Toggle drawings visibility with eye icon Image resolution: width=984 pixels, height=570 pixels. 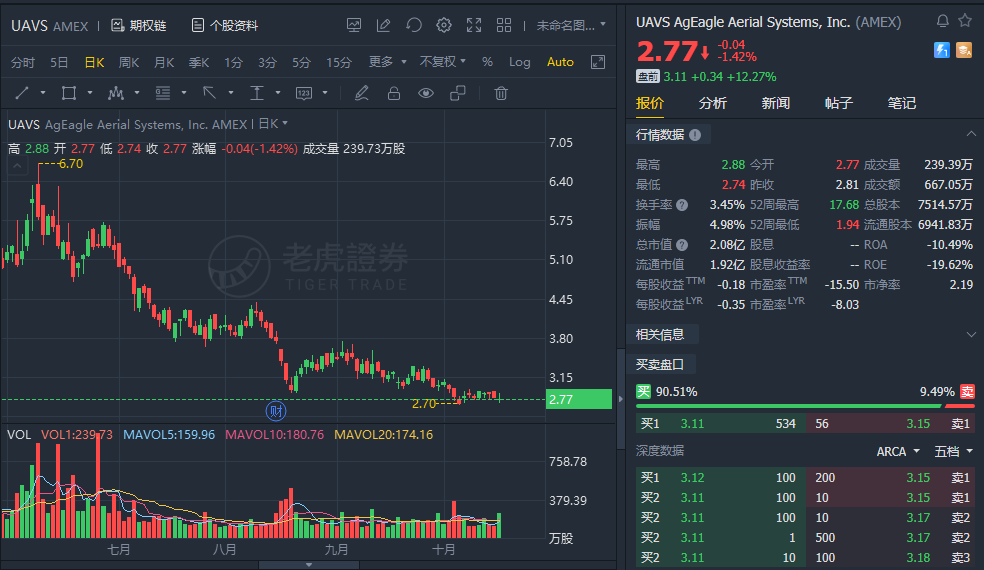[426, 94]
